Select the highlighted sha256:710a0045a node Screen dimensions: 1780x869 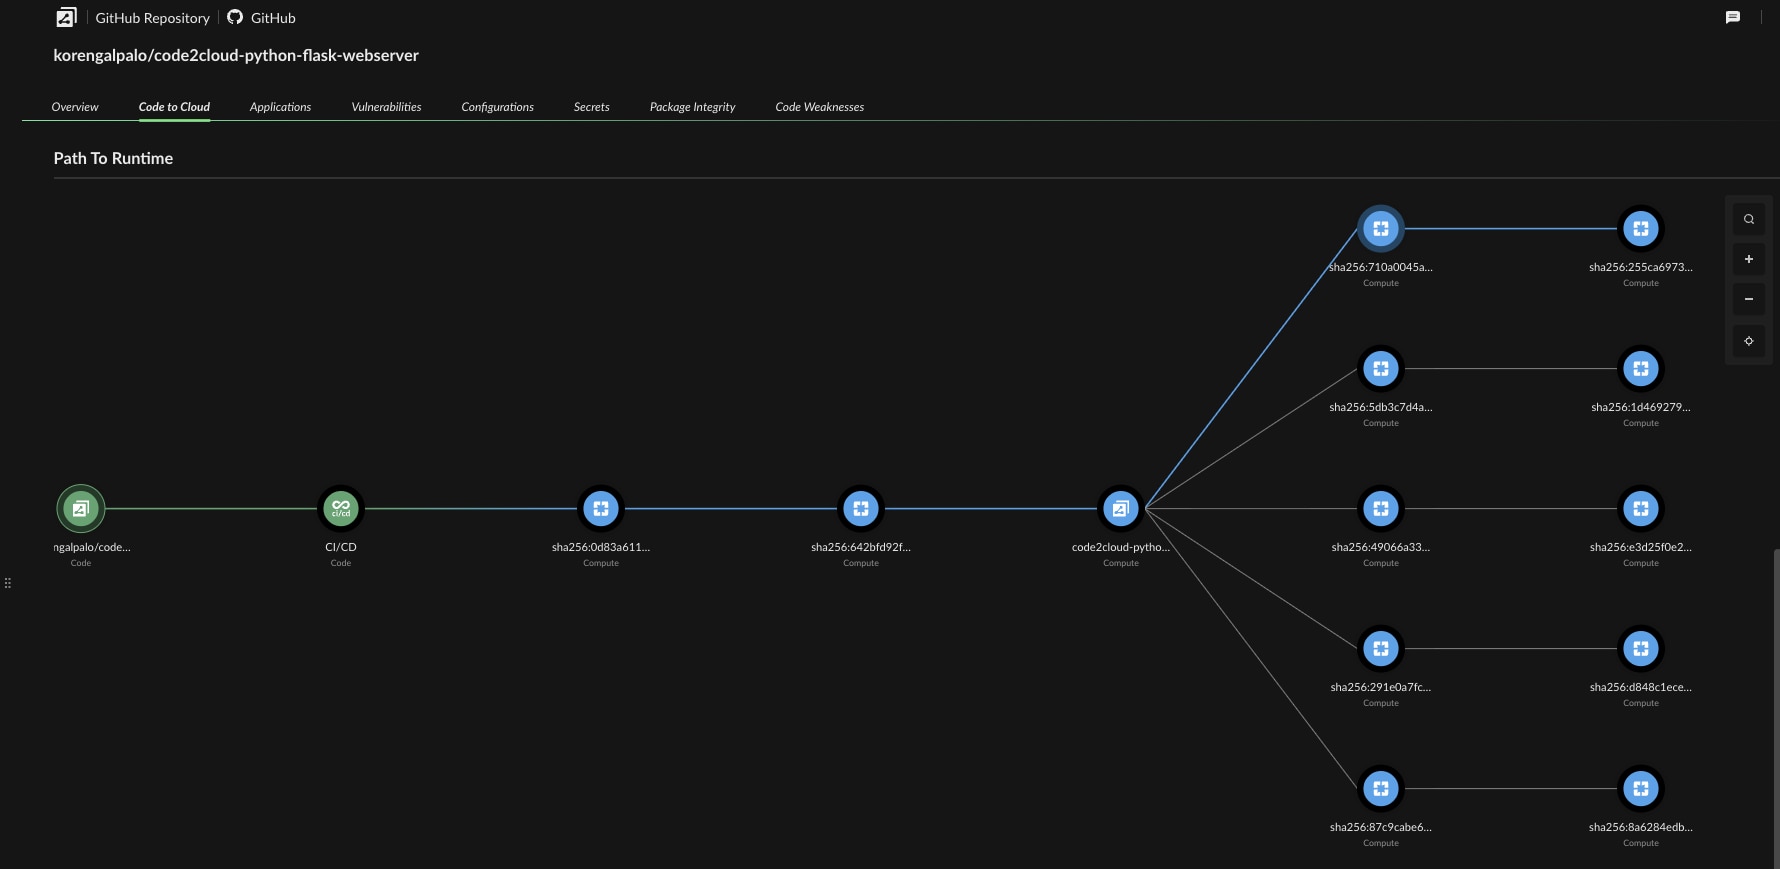coord(1381,229)
